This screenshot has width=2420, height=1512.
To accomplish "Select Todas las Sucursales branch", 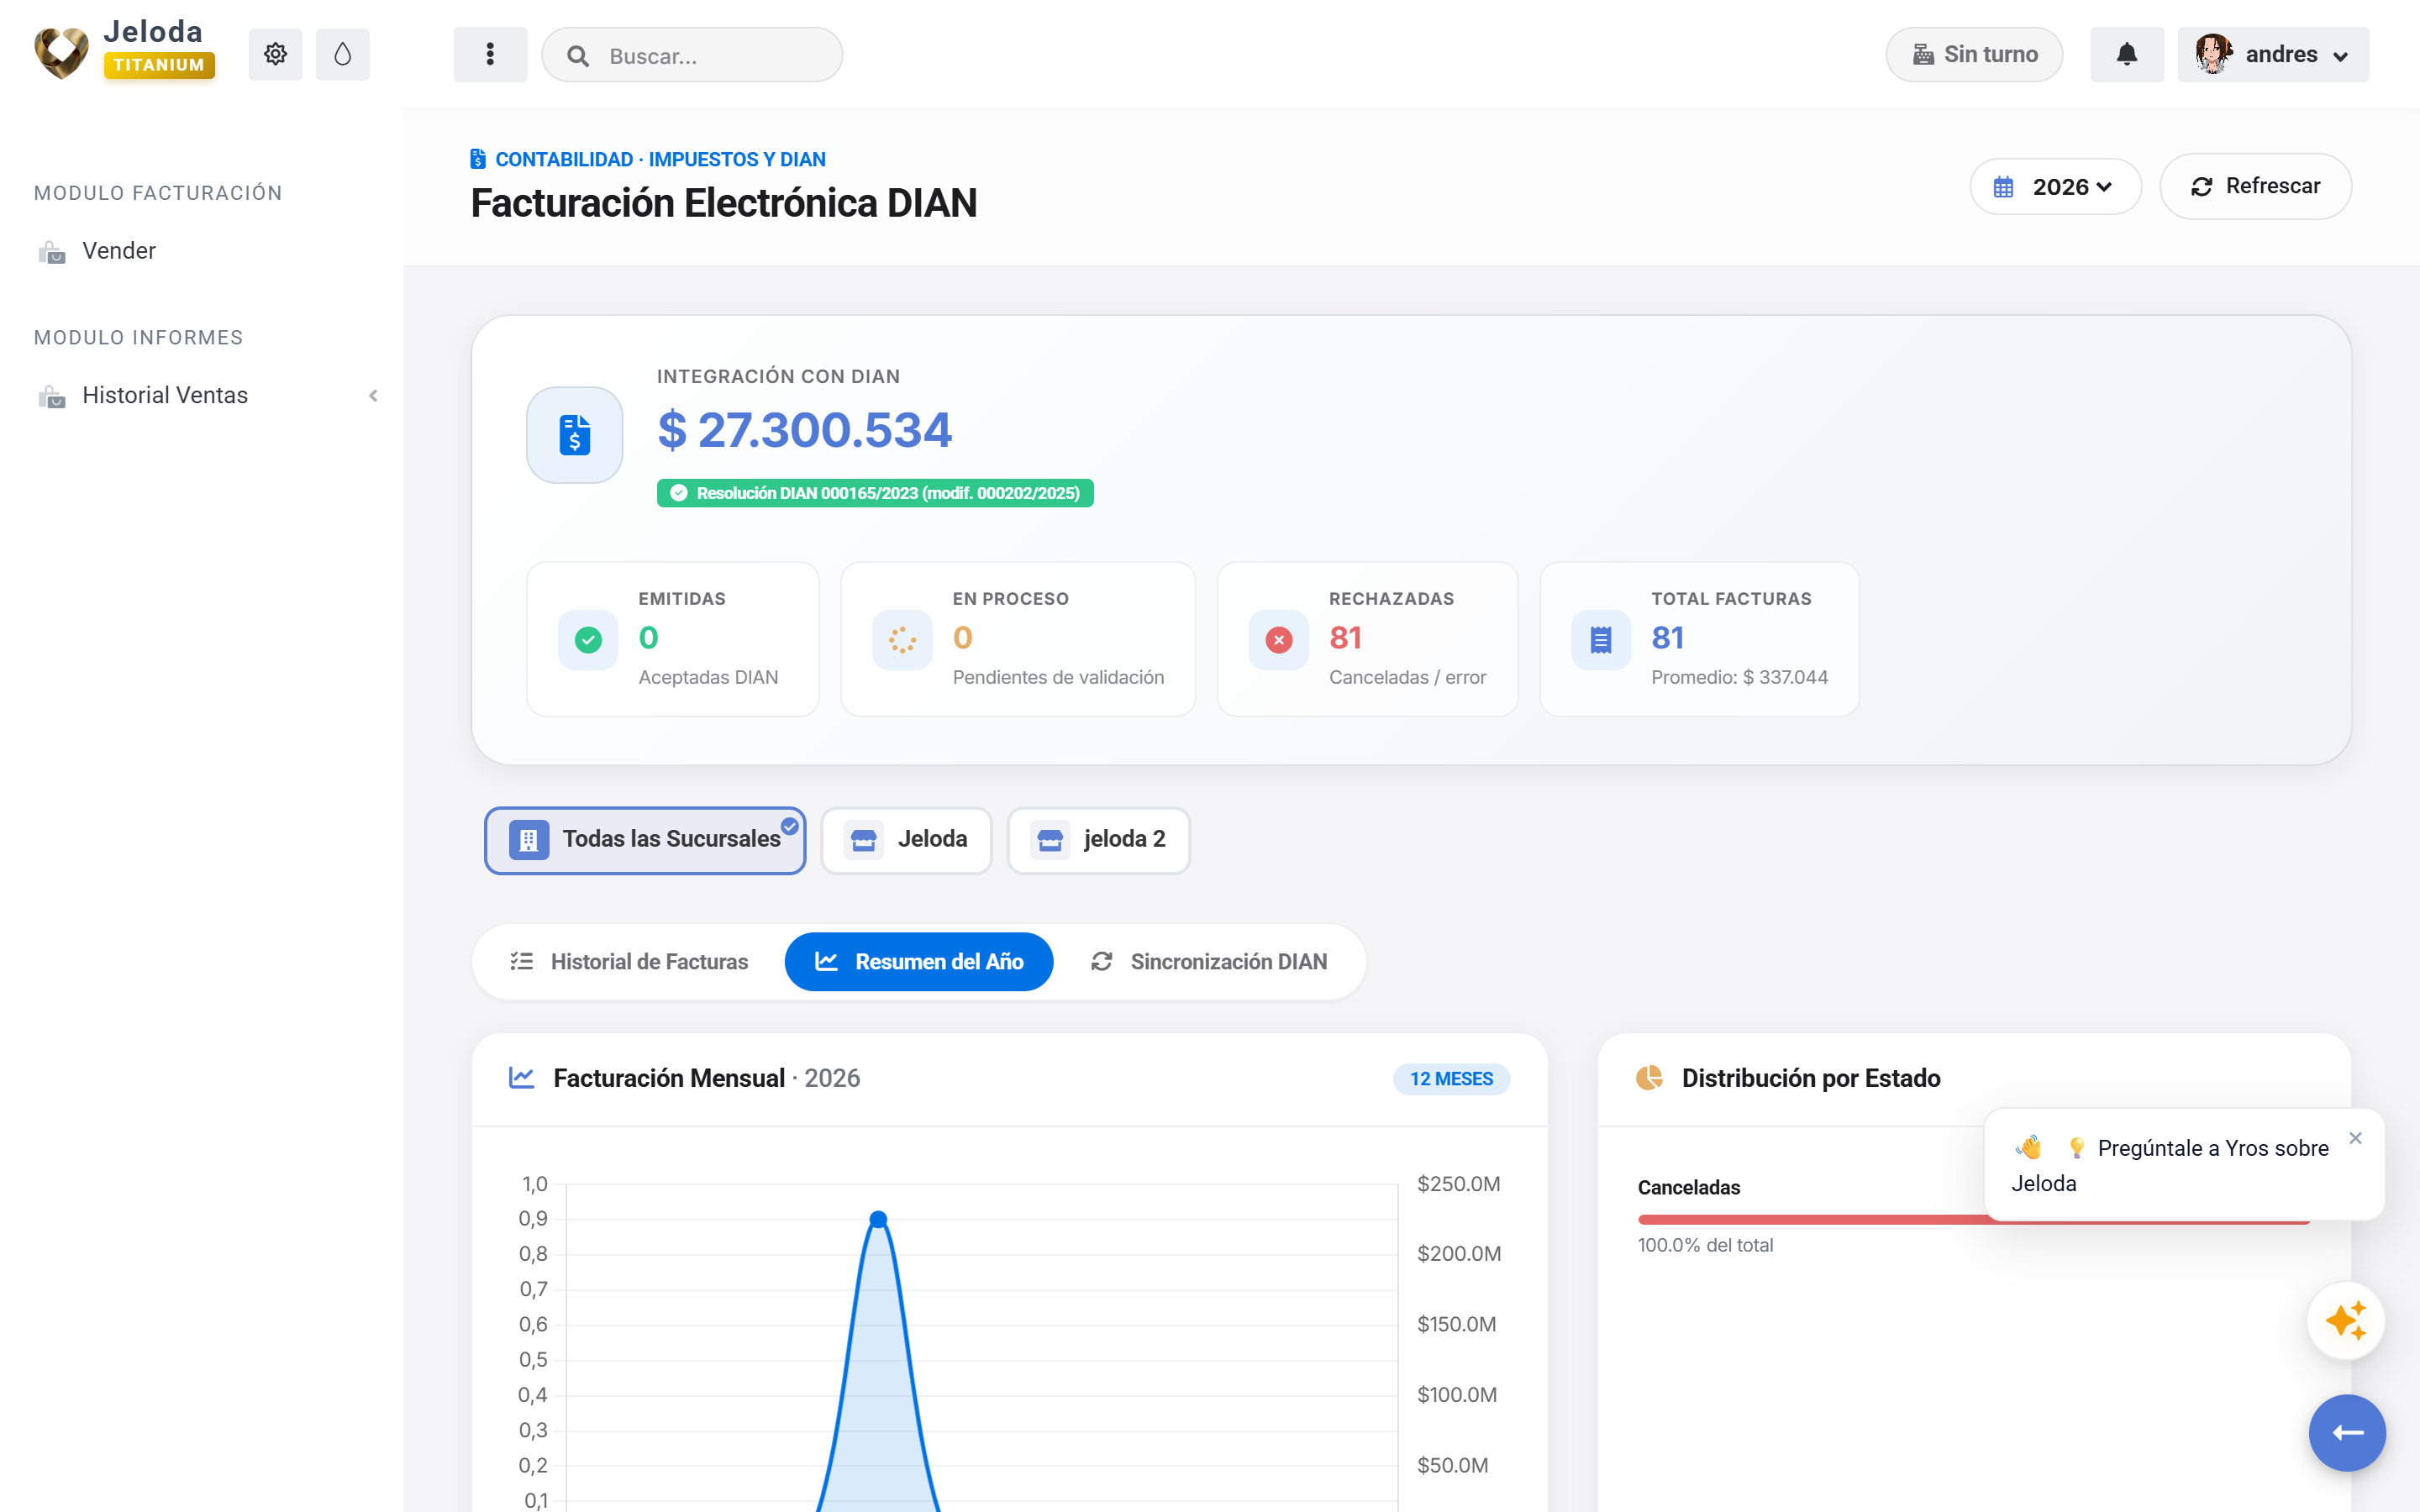I will point(645,840).
